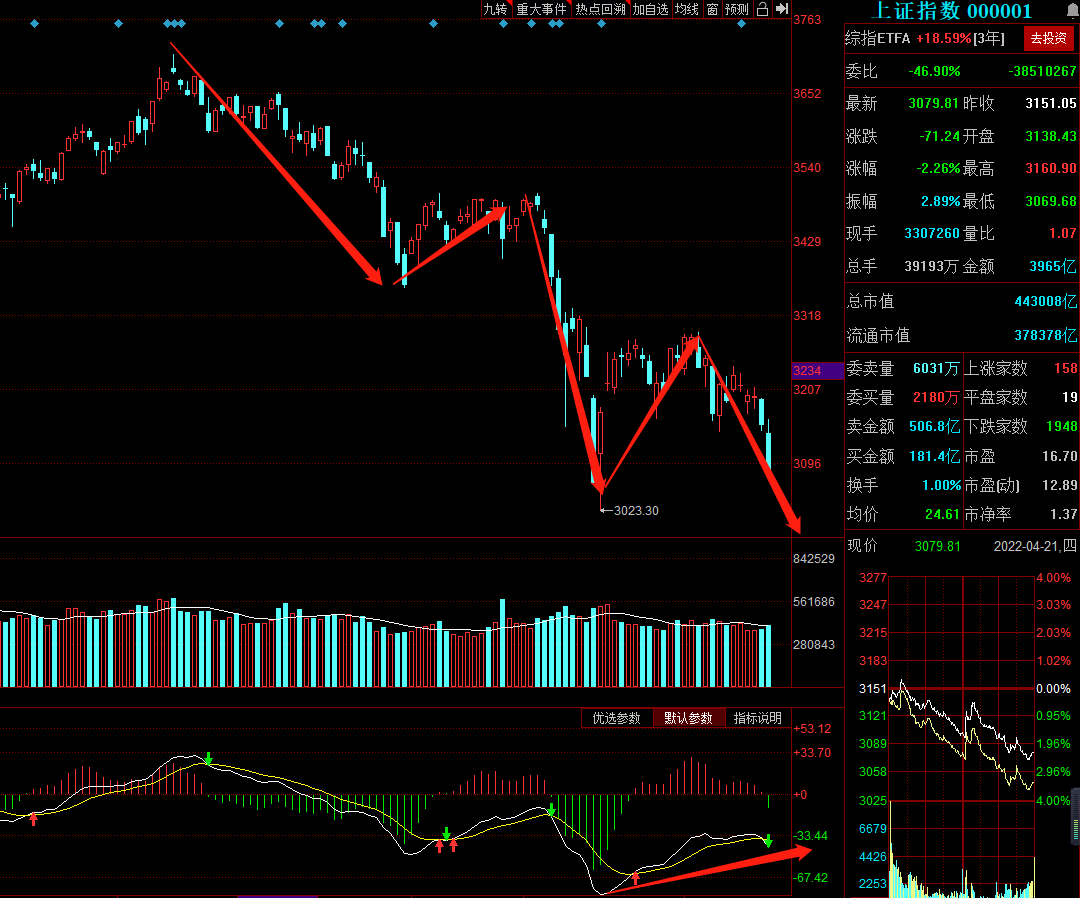Click the date 2022-04-21,四
1080x898 pixels.
click(x=1035, y=546)
